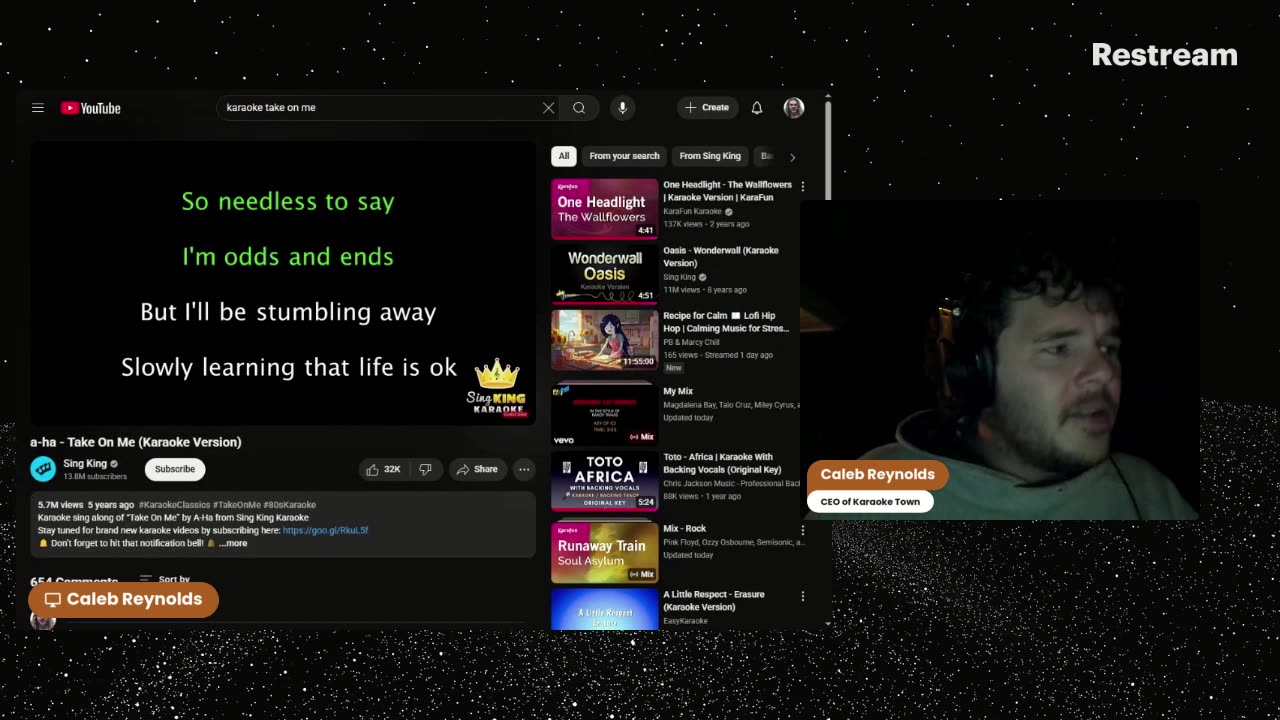Open the Wonderwall Oasis karaoke thumbnail
This screenshot has width=1280, height=720.
(x=605, y=274)
